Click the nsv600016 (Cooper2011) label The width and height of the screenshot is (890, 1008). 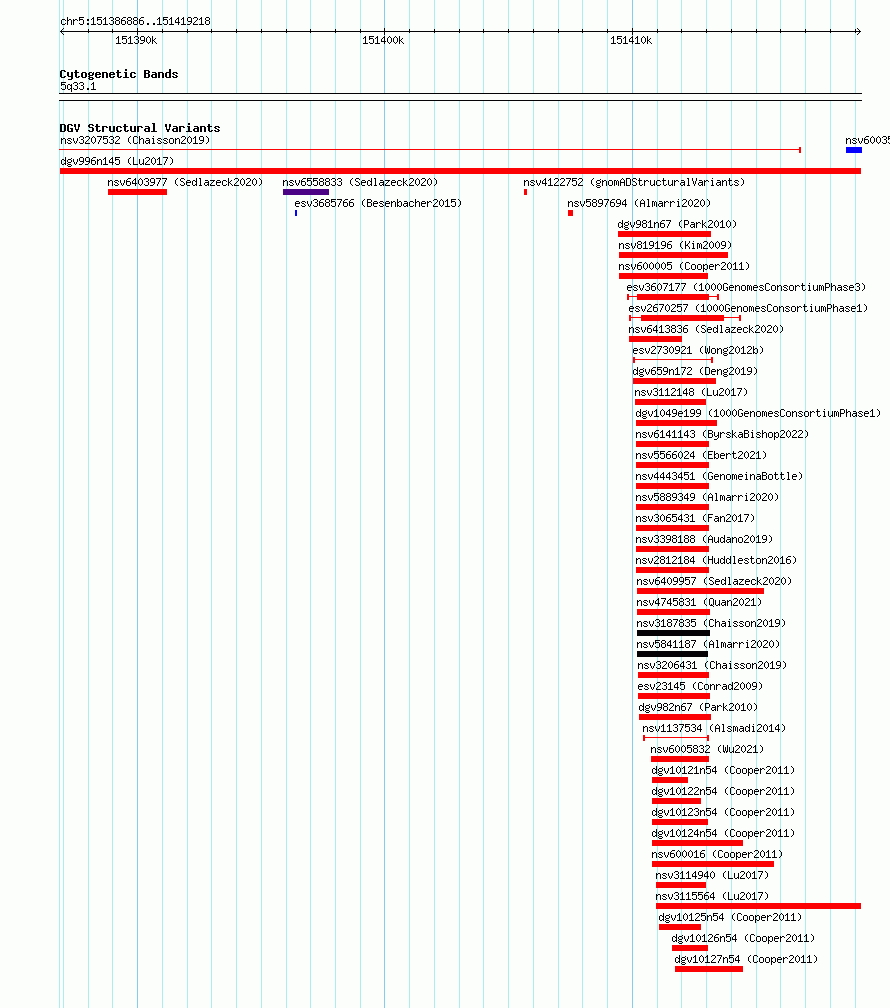[717, 854]
